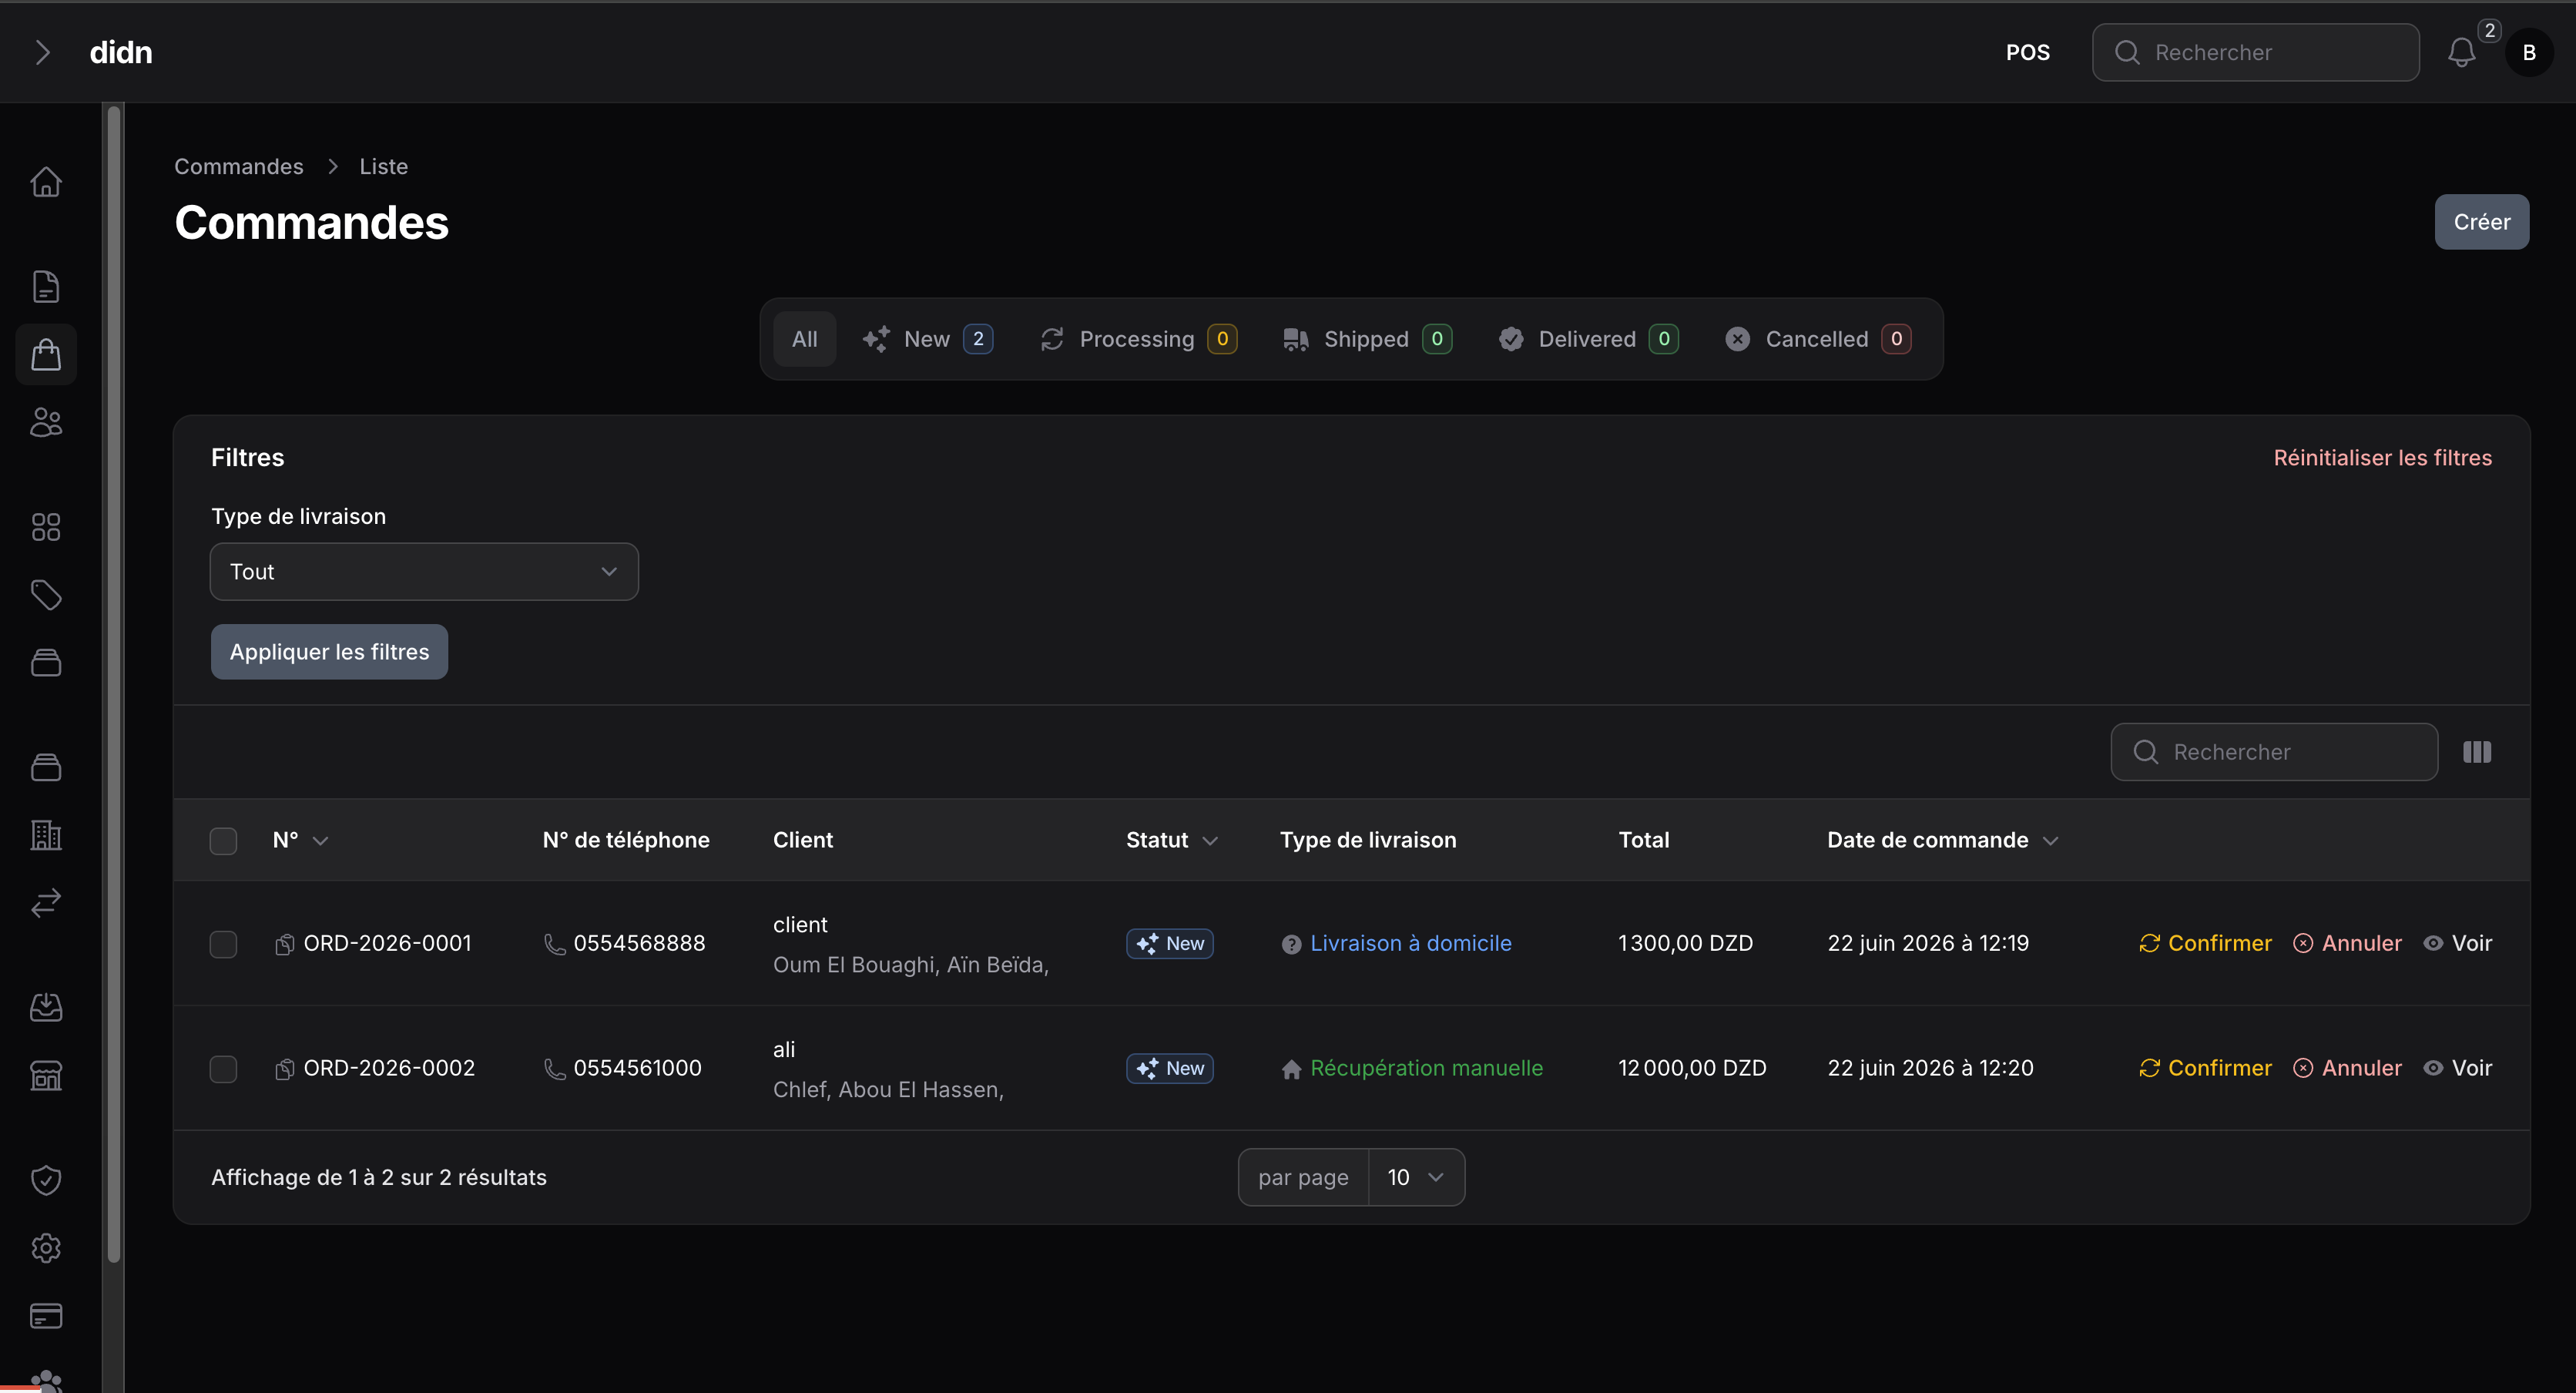Viewport: 2576px width, 1393px height.
Task: Click total 12 000,00 DZD cell
Action: click(x=1692, y=1069)
